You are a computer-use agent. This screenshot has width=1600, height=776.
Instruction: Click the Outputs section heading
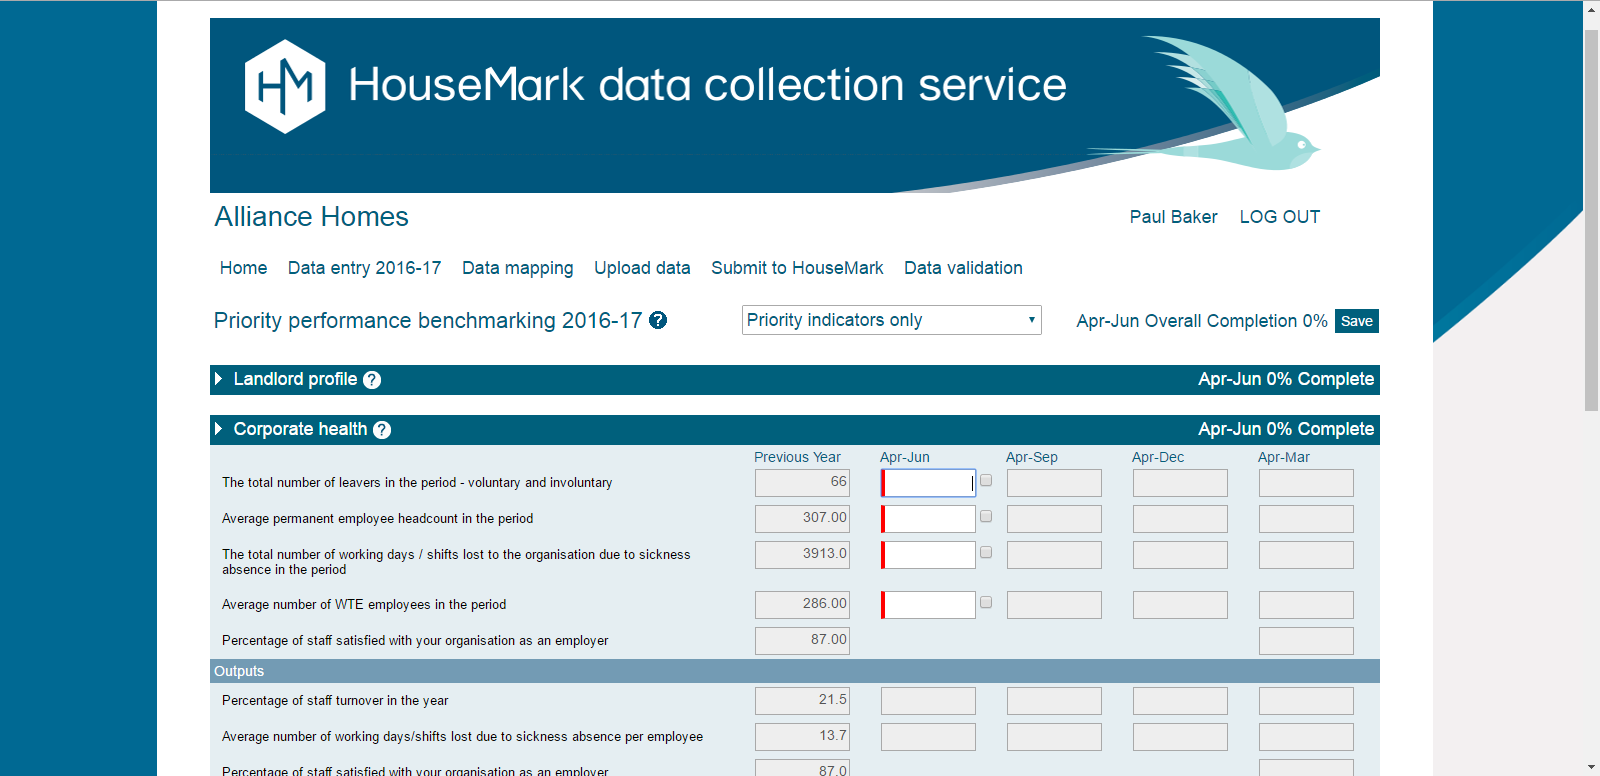239,671
